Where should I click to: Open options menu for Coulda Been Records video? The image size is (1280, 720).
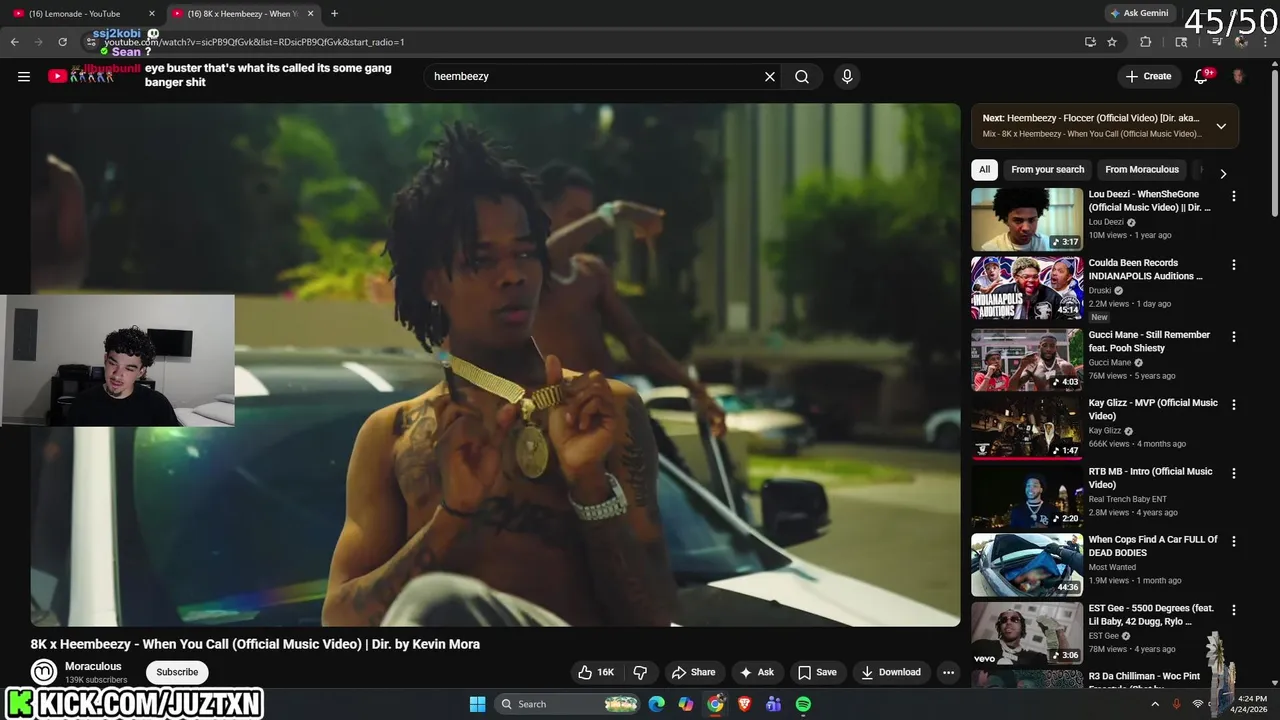[1233, 265]
